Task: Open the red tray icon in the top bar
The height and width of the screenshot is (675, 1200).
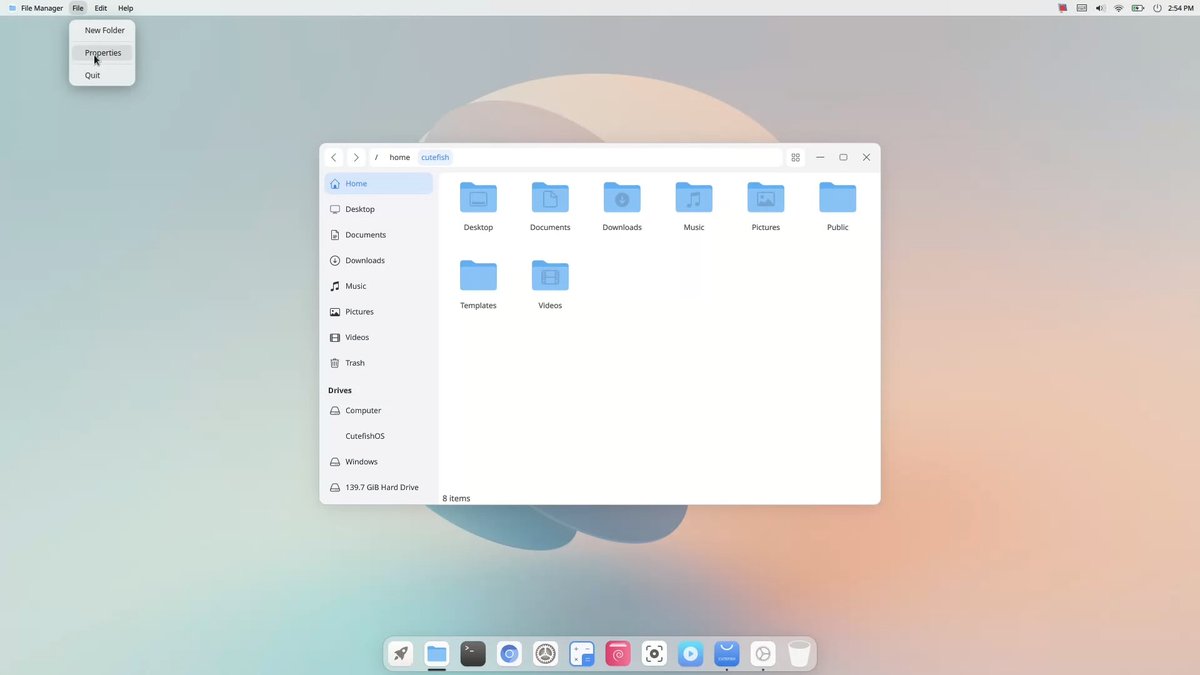Action: (1063, 8)
